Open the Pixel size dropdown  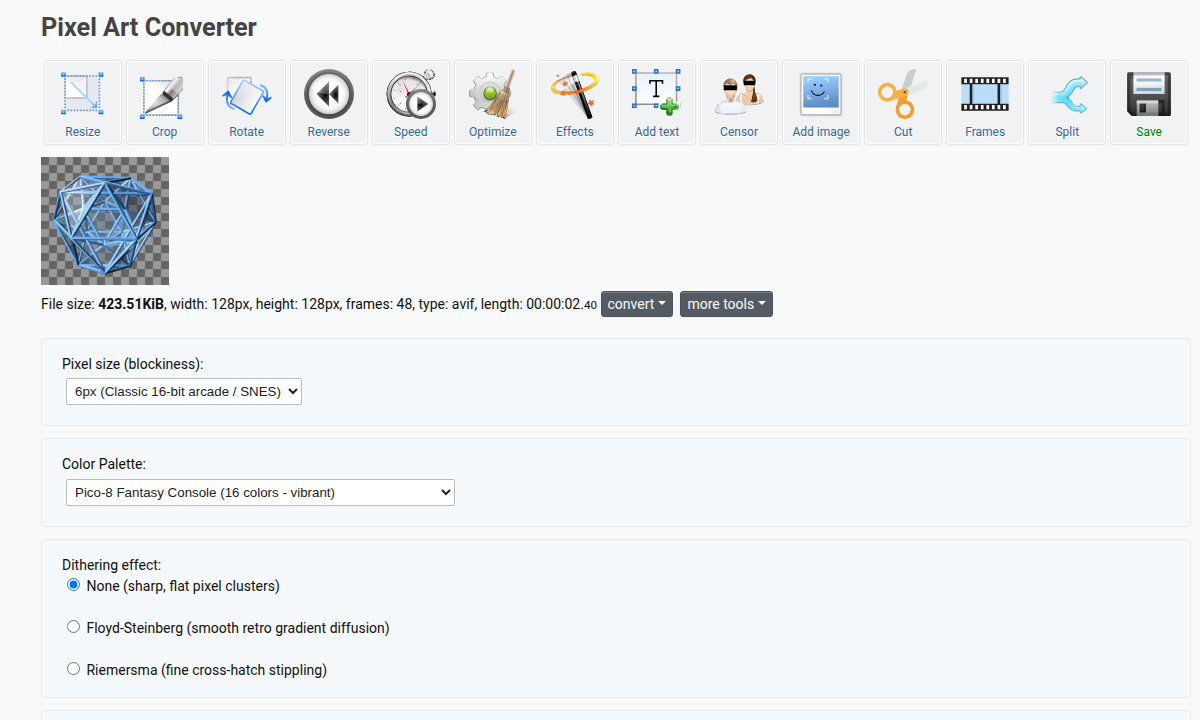(184, 392)
